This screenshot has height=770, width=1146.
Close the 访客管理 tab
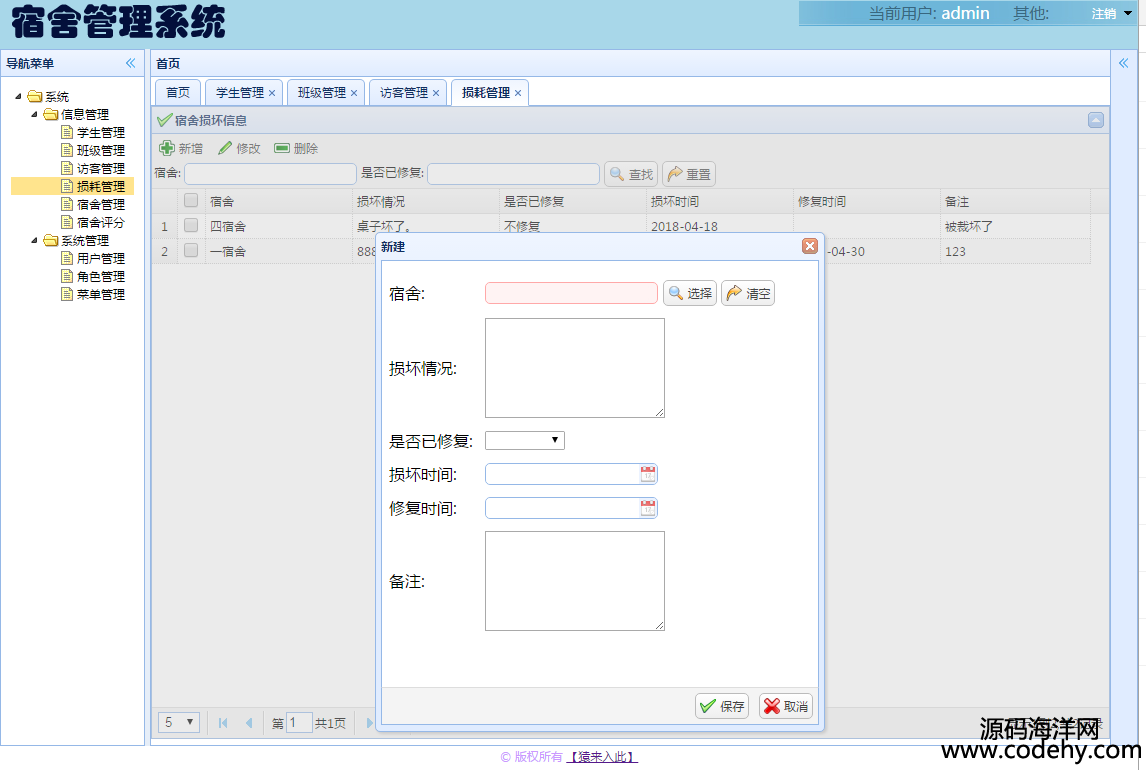[436, 93]
